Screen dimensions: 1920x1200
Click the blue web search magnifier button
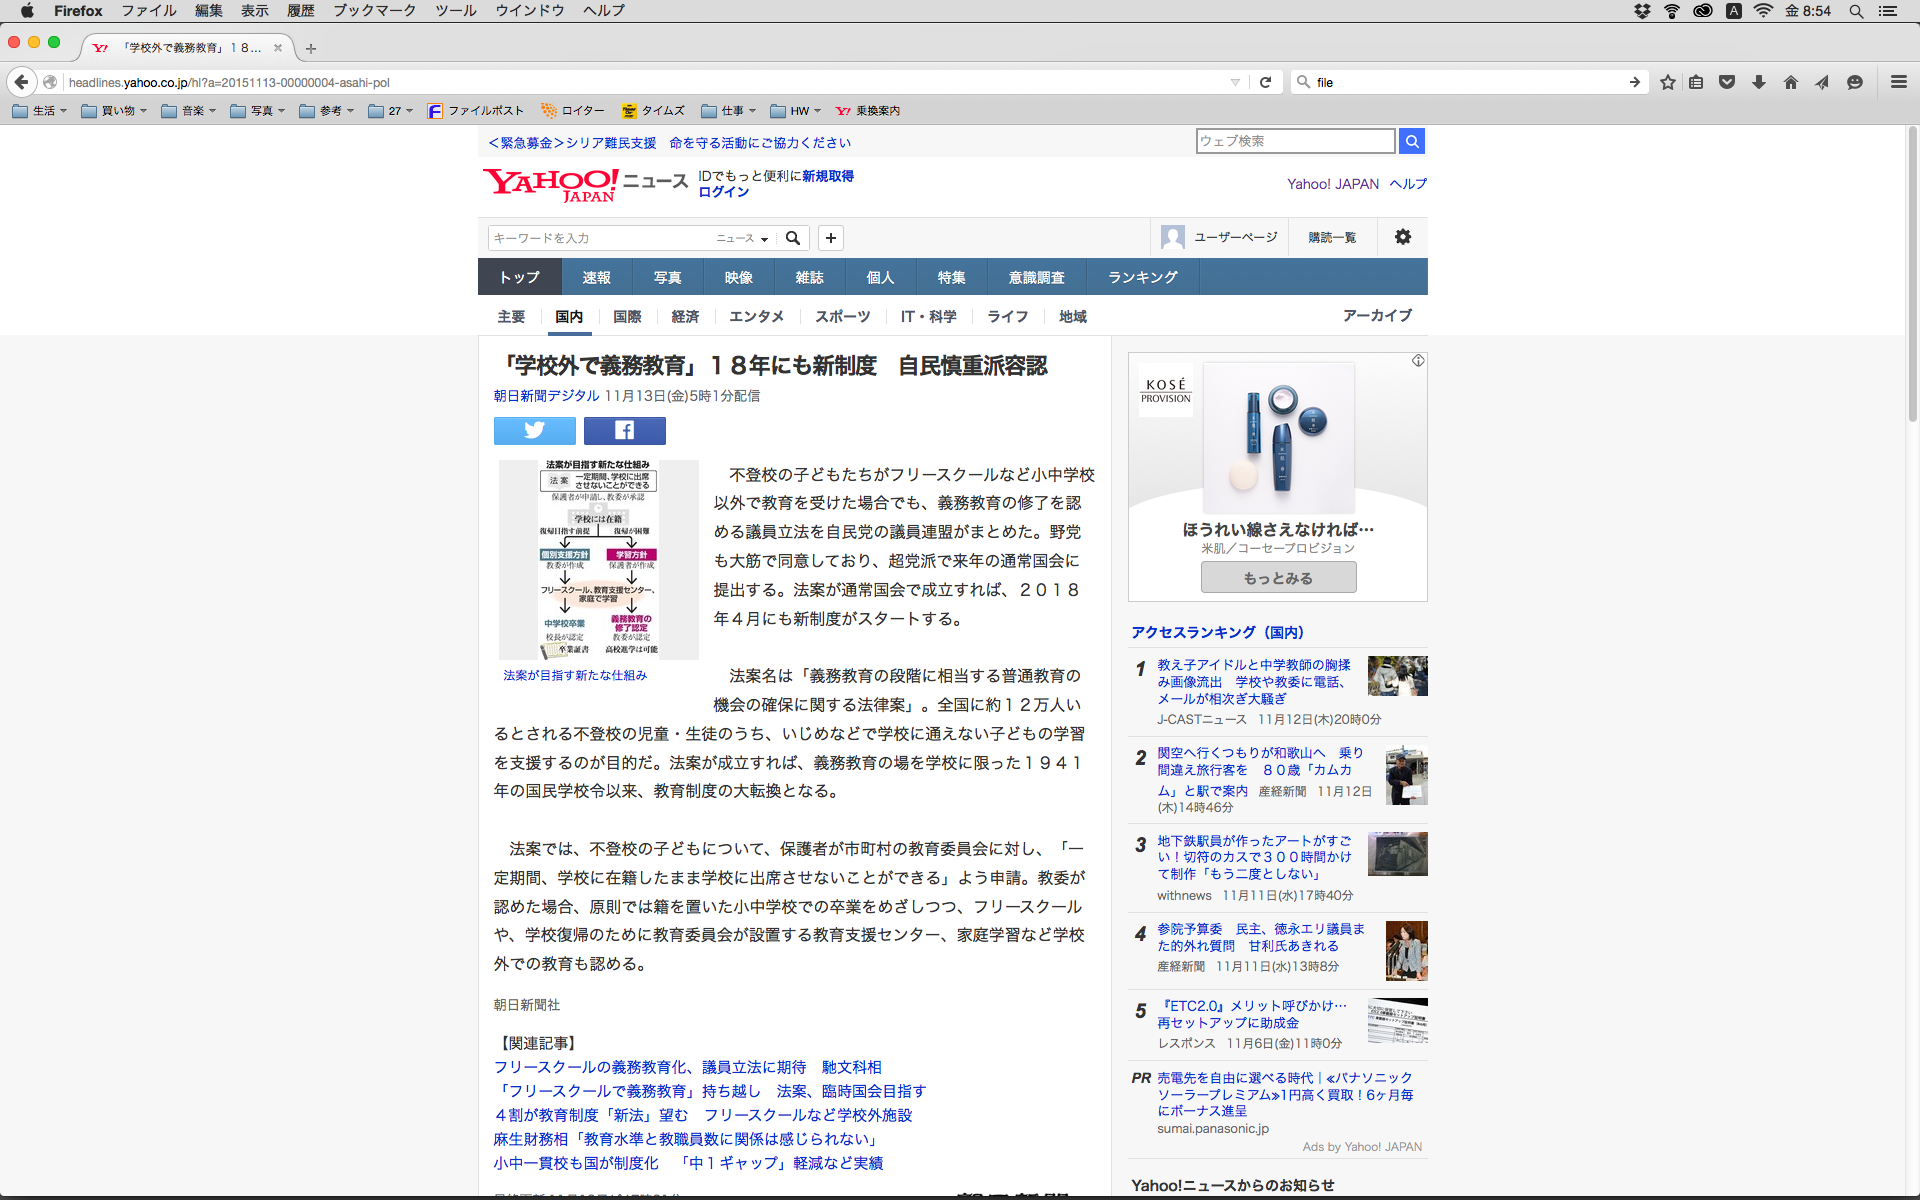pos(1411,141)
